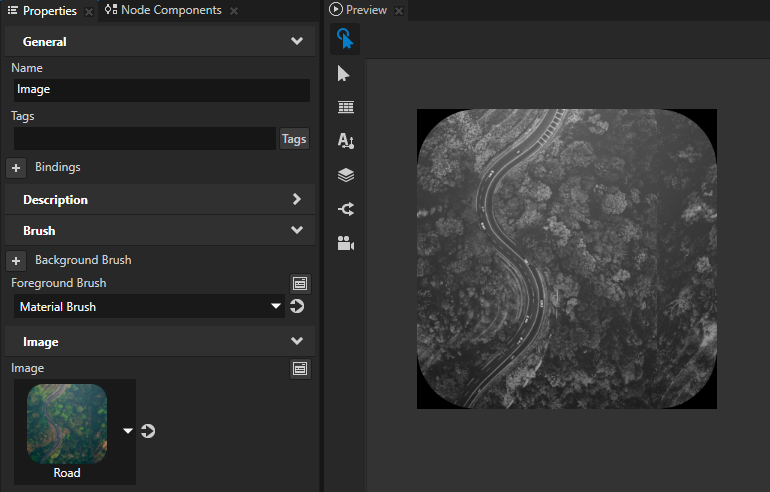Expand the Description section
This screenshot has width=770, height=492.
pyautogui.click(x=296, y=199)
